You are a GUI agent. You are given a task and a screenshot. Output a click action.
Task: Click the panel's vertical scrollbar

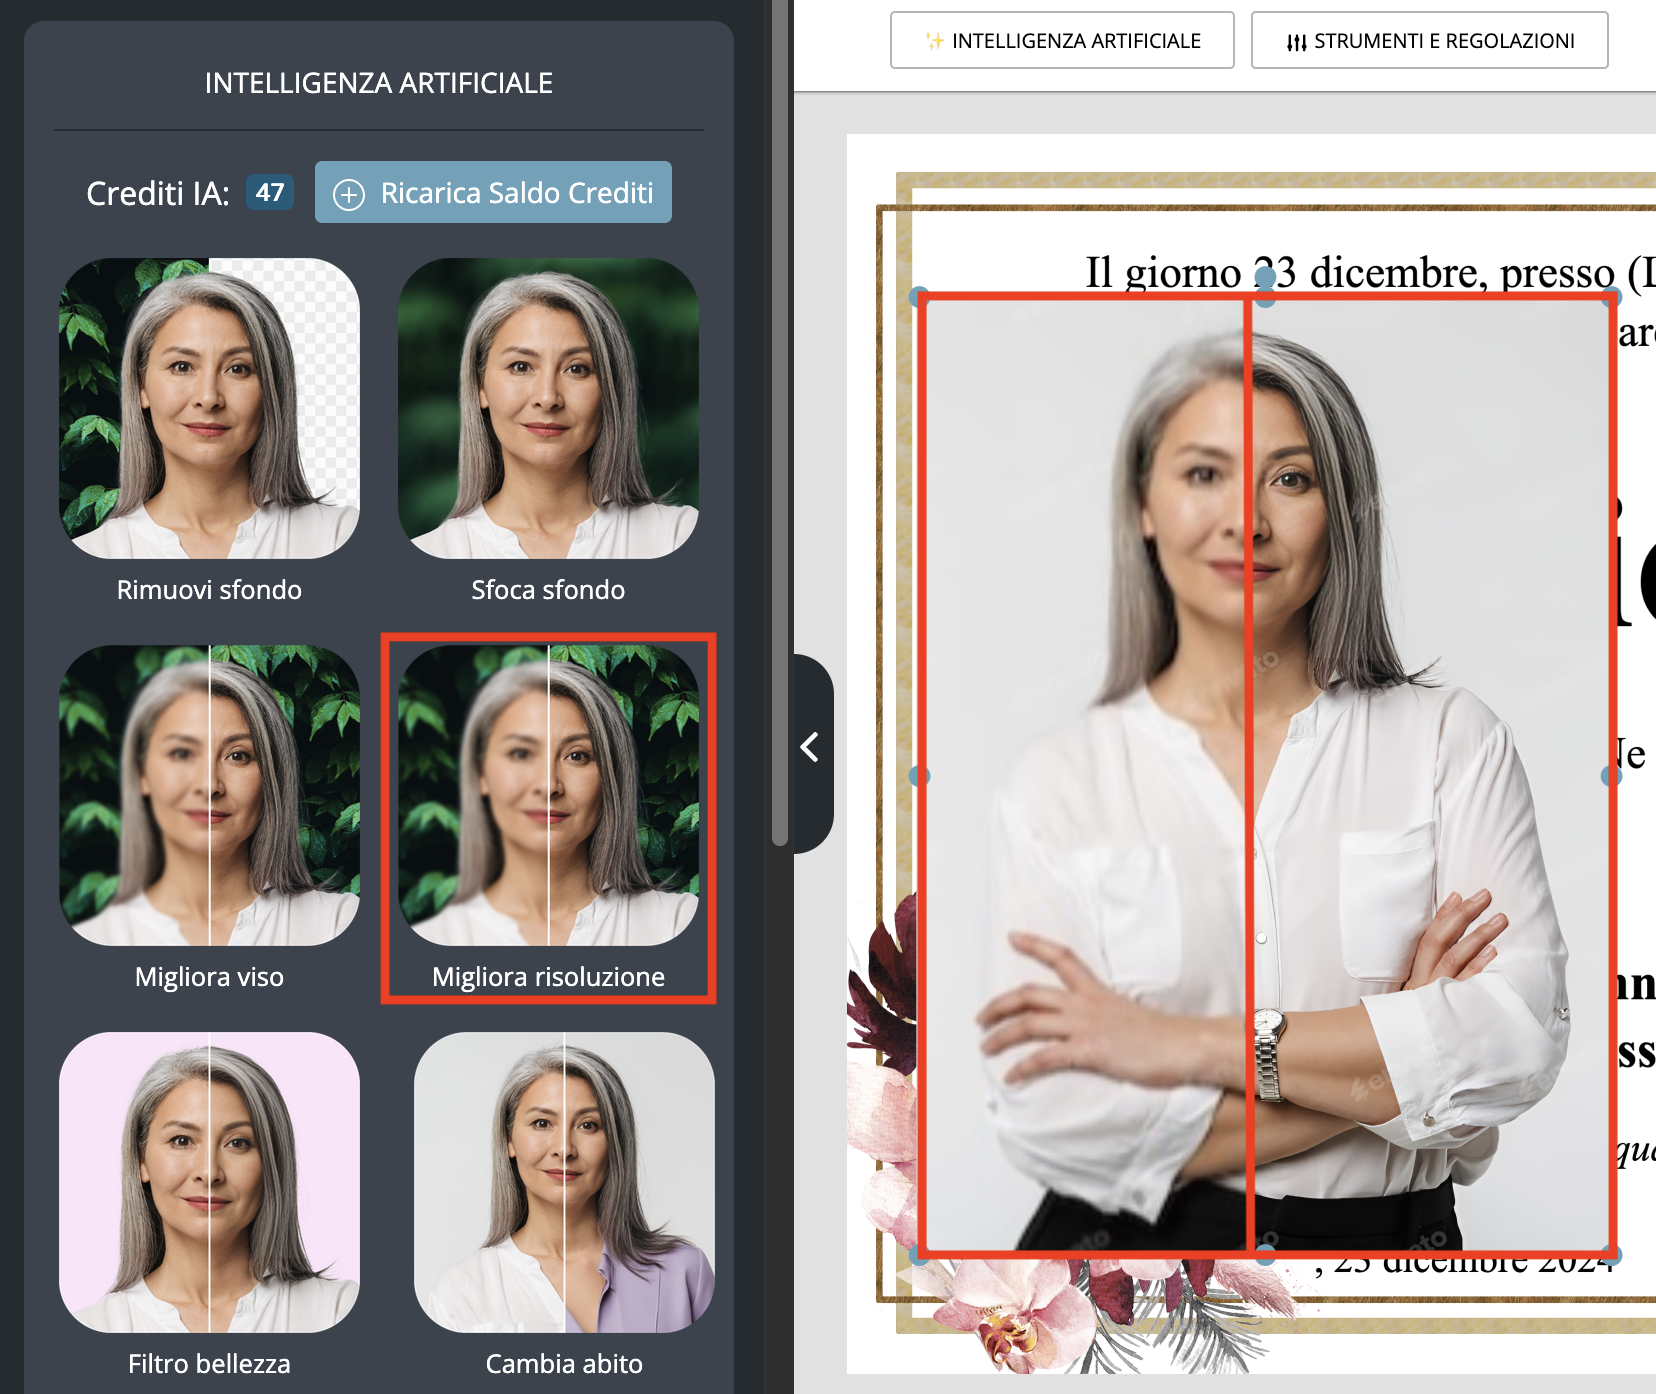tap(780, 420)
